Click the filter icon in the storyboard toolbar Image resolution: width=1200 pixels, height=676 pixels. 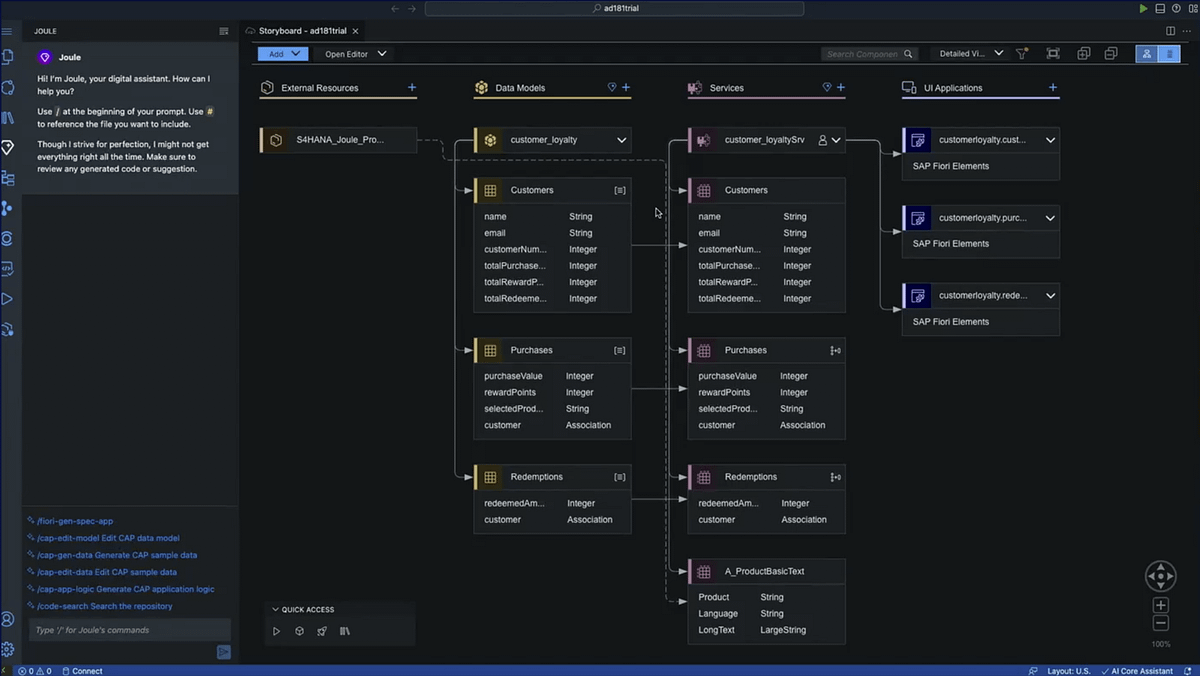pos(1022,54)
